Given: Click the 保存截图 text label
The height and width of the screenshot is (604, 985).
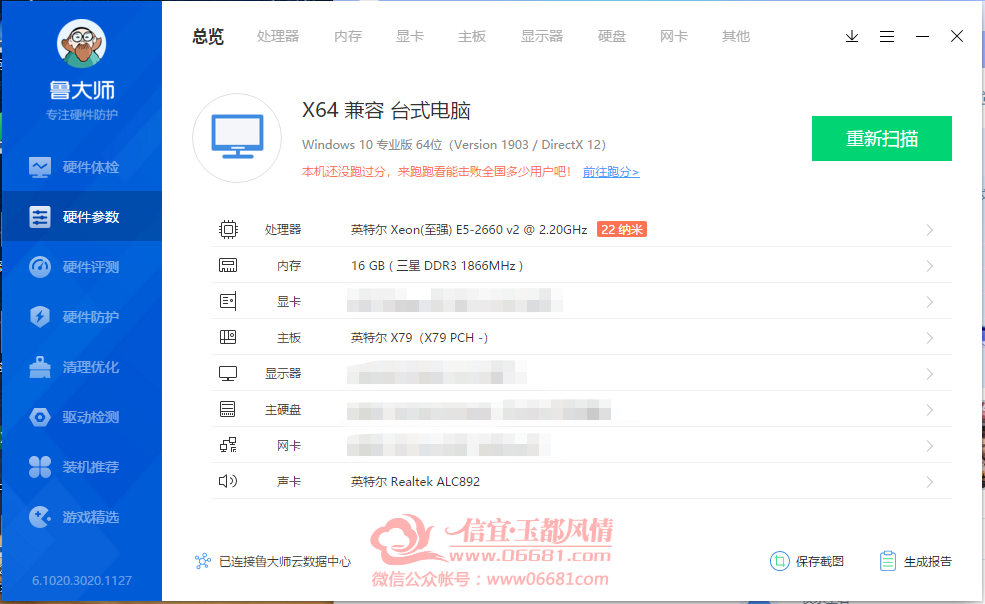Looking at the screenshot, I should point(819,561).
